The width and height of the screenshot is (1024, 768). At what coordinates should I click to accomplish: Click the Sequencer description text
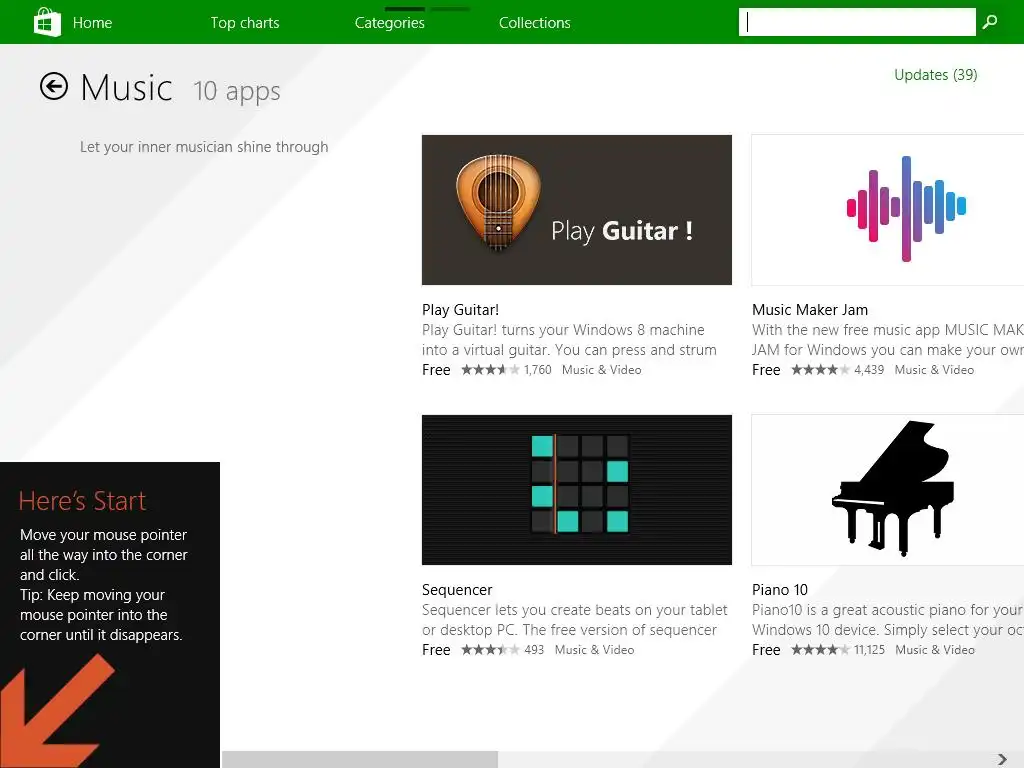point(575,620)
